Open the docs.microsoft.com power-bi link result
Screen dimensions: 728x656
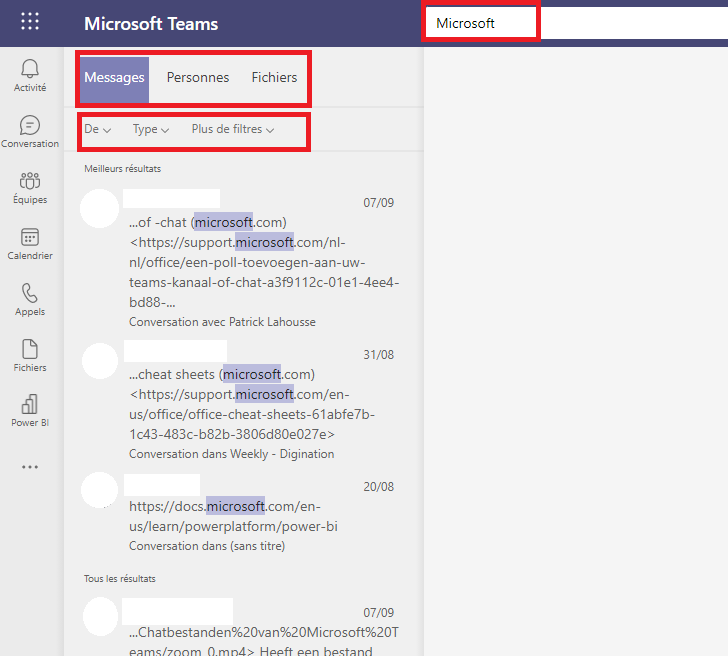coord(234,516)
